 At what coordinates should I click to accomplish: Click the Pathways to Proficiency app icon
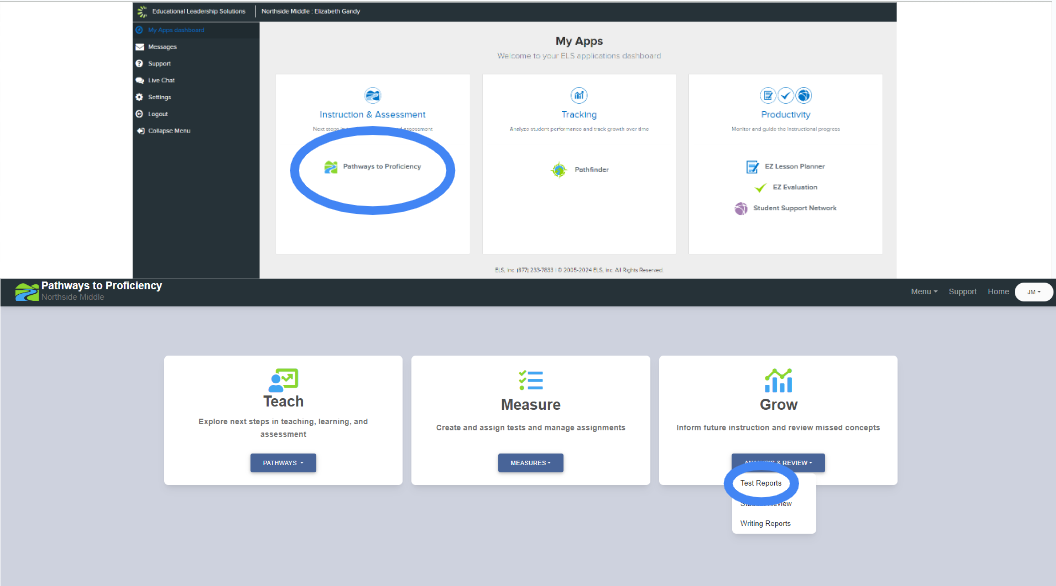pyautogui.click(x=331, y=167)
